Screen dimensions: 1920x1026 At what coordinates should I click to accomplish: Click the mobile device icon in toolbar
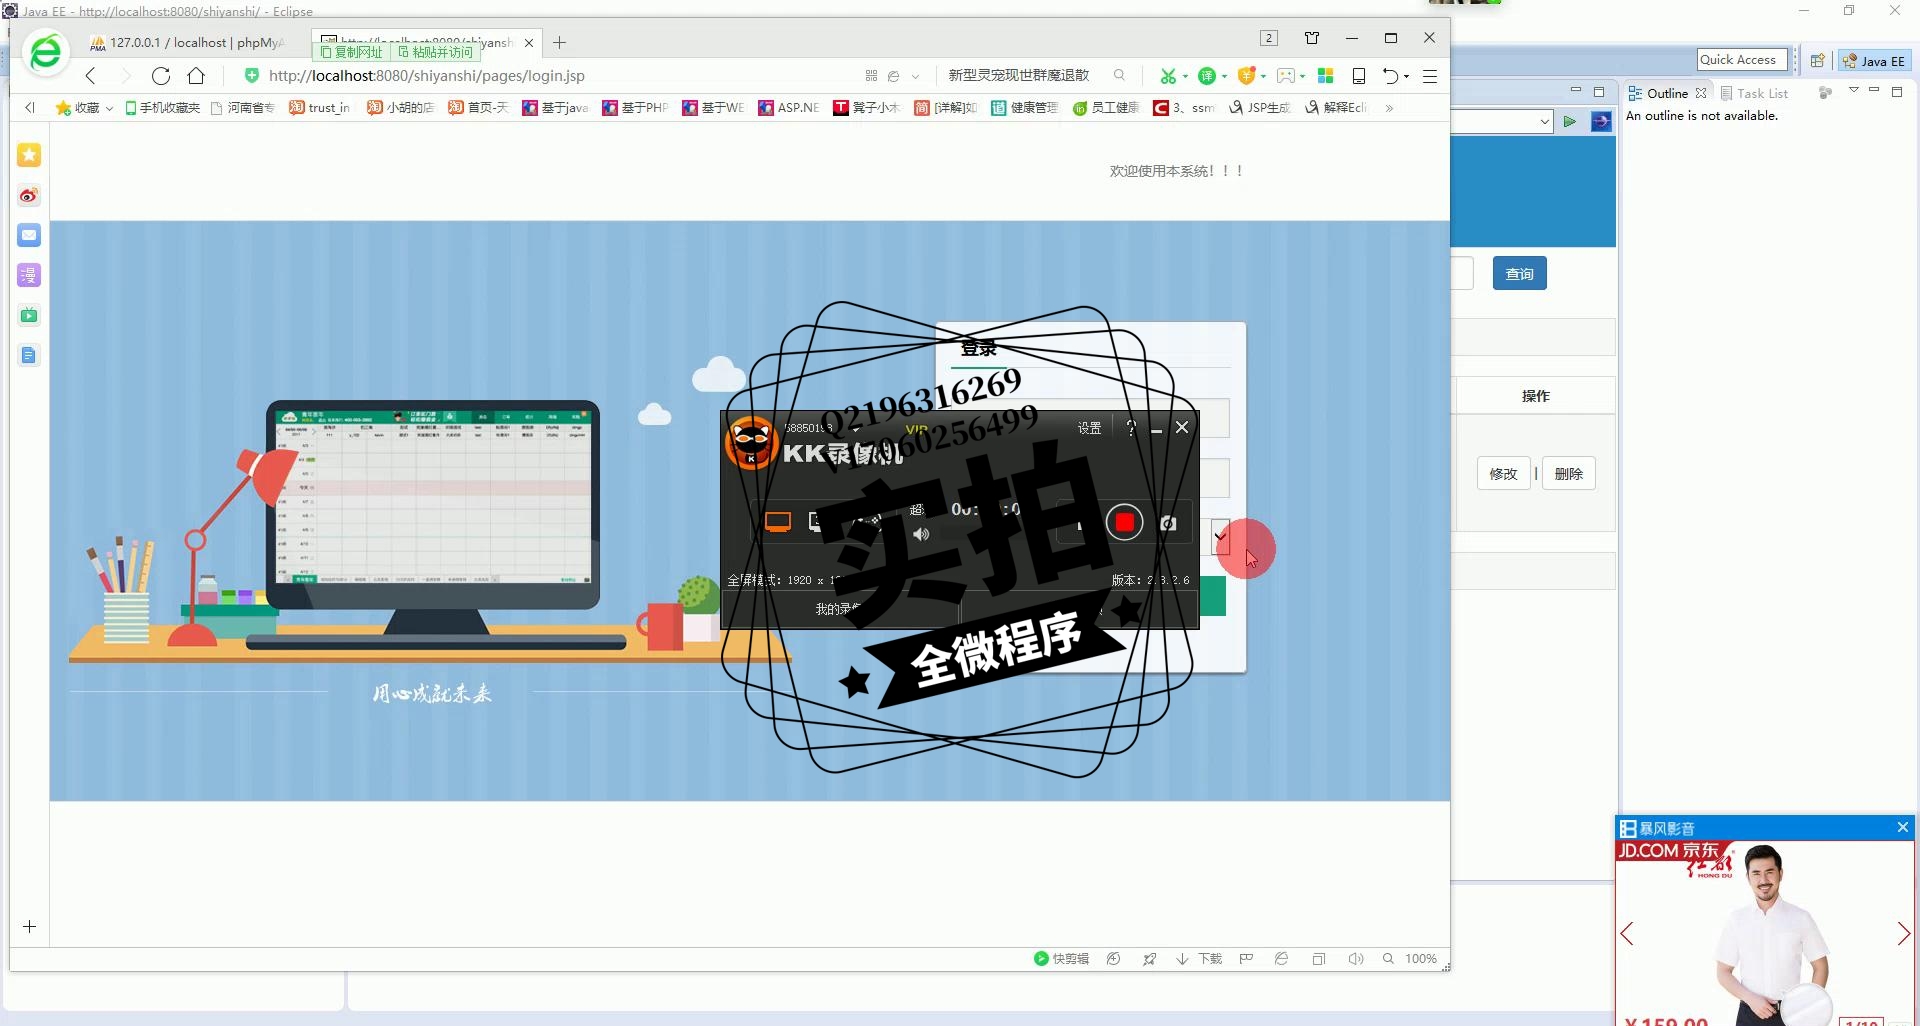pos(1359,76)
